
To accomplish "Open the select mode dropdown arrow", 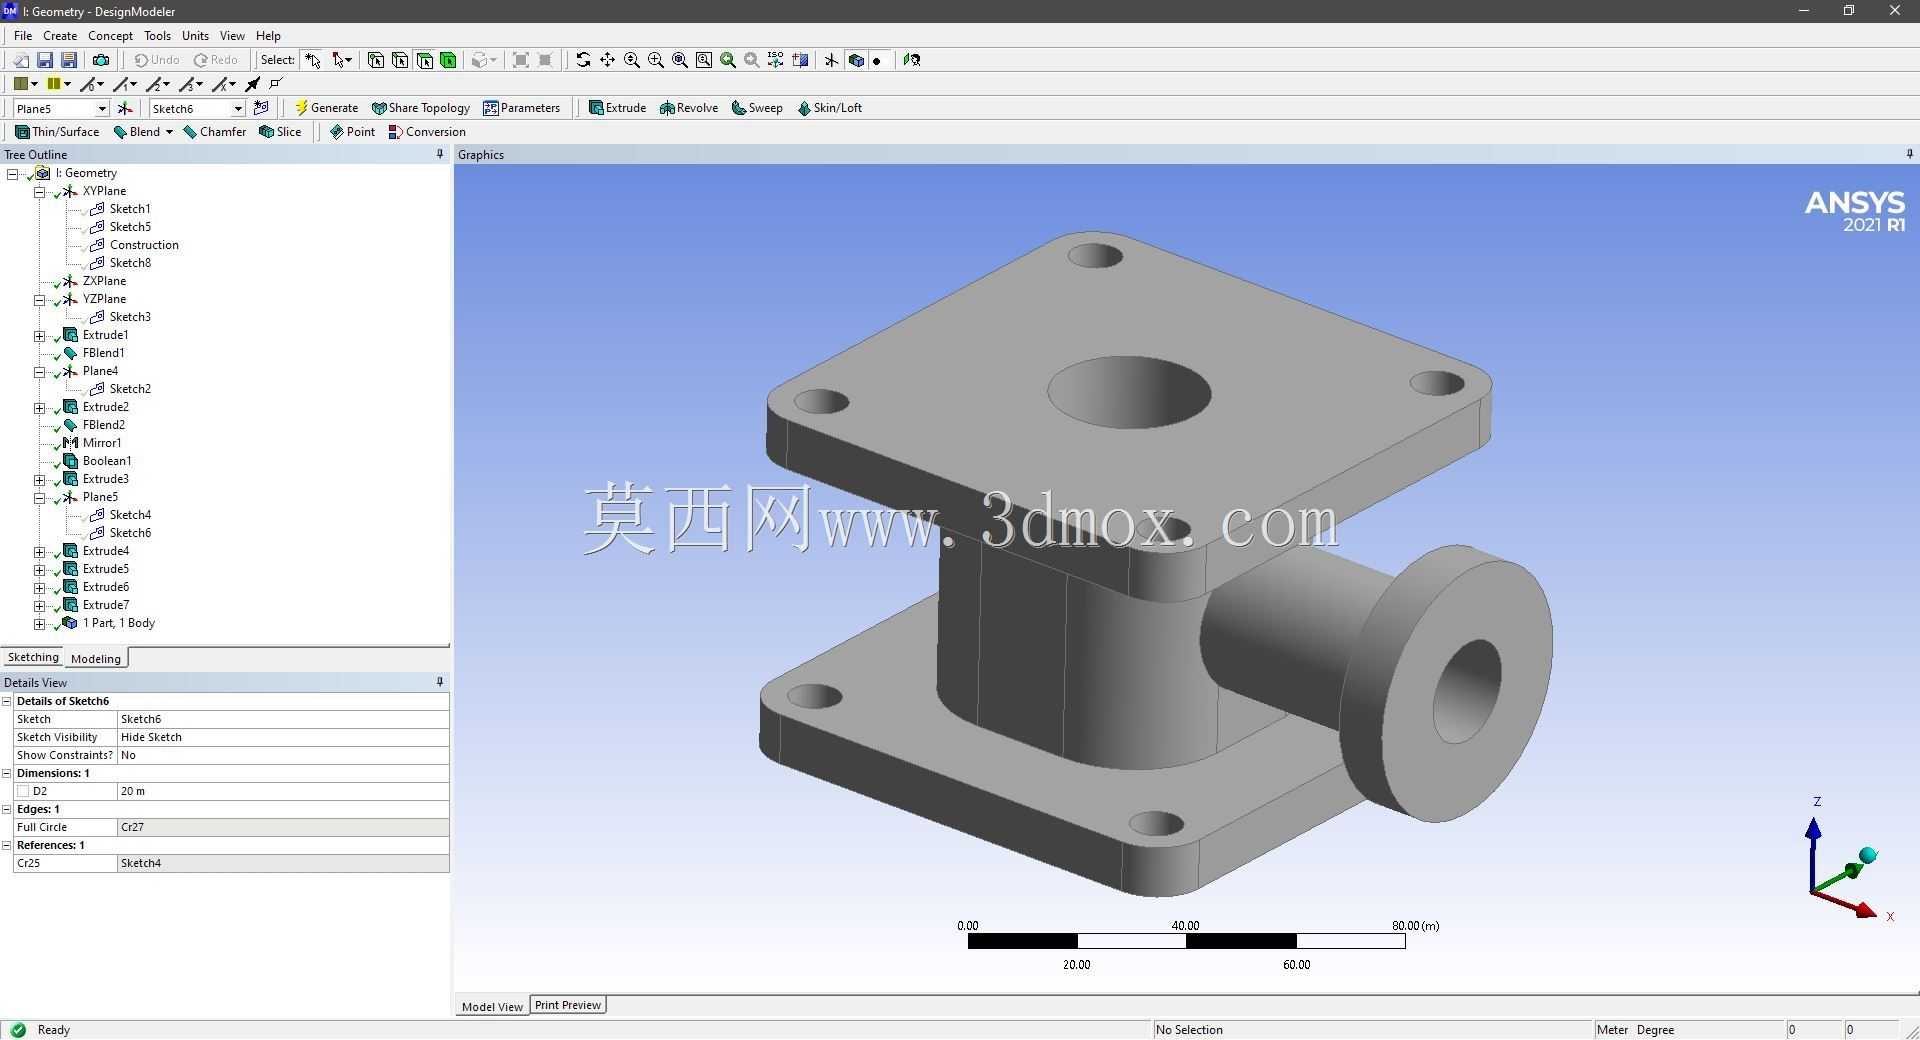I will pyautogui.click(x=349, y=60).
